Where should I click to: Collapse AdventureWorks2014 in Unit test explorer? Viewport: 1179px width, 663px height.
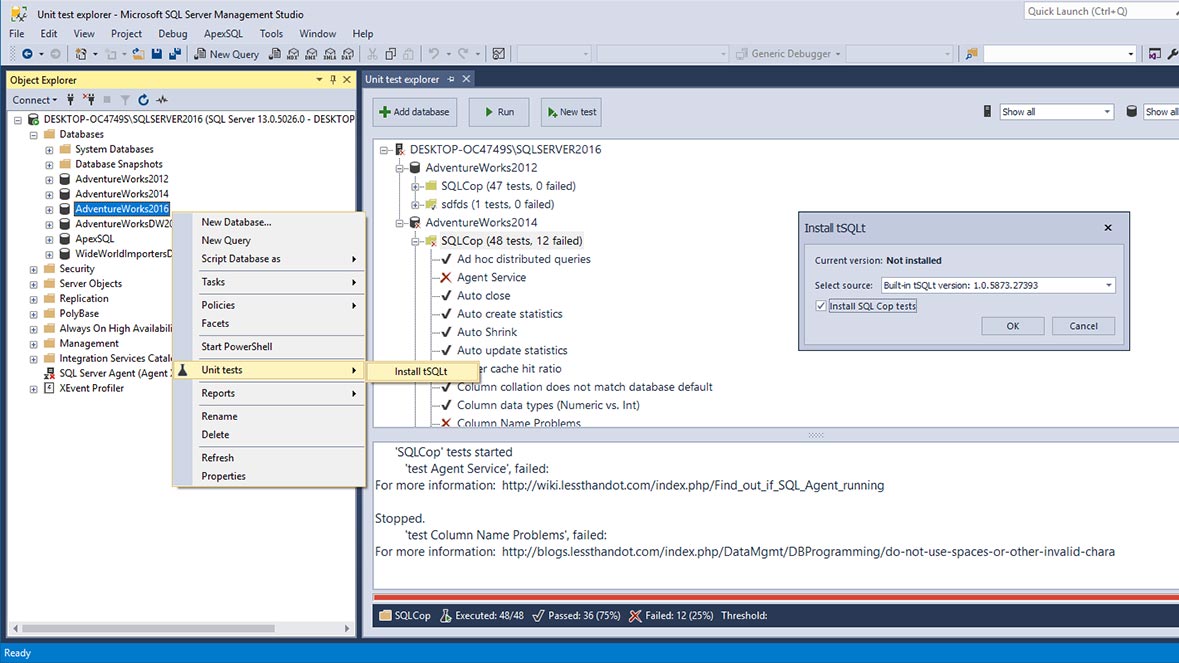pyautogui.click(x=400, y=223)
